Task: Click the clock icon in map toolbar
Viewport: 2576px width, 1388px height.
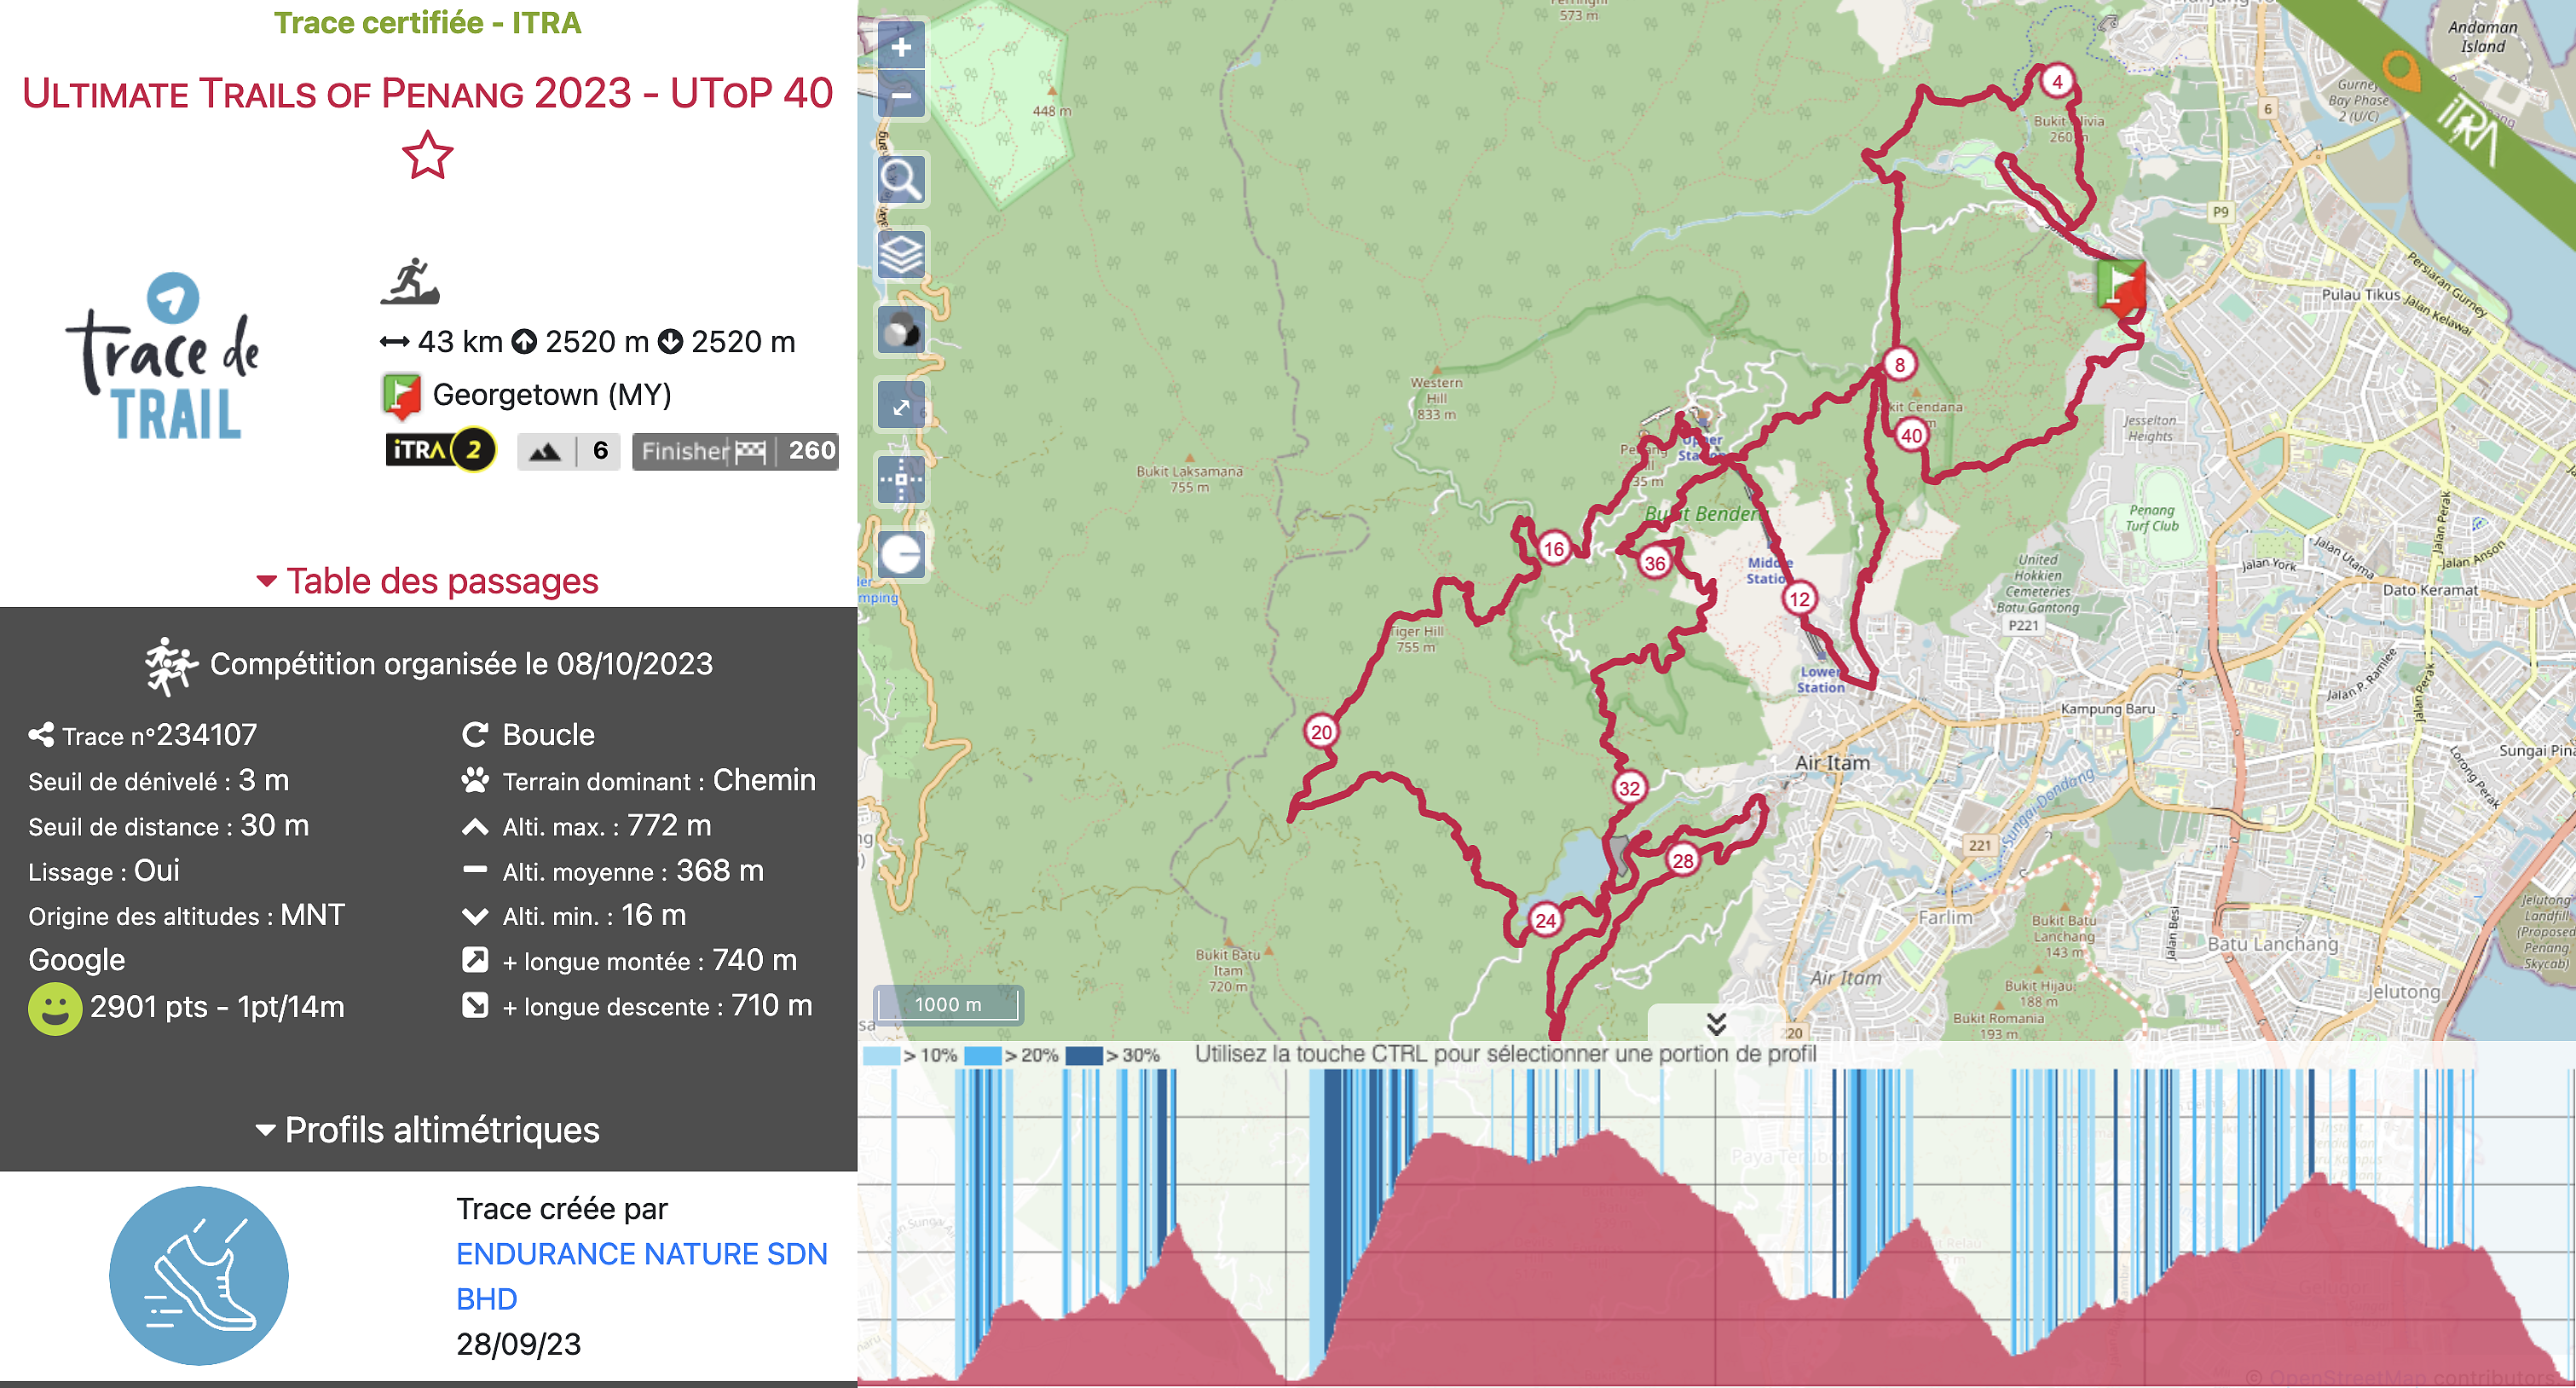Action: (901, 556)
